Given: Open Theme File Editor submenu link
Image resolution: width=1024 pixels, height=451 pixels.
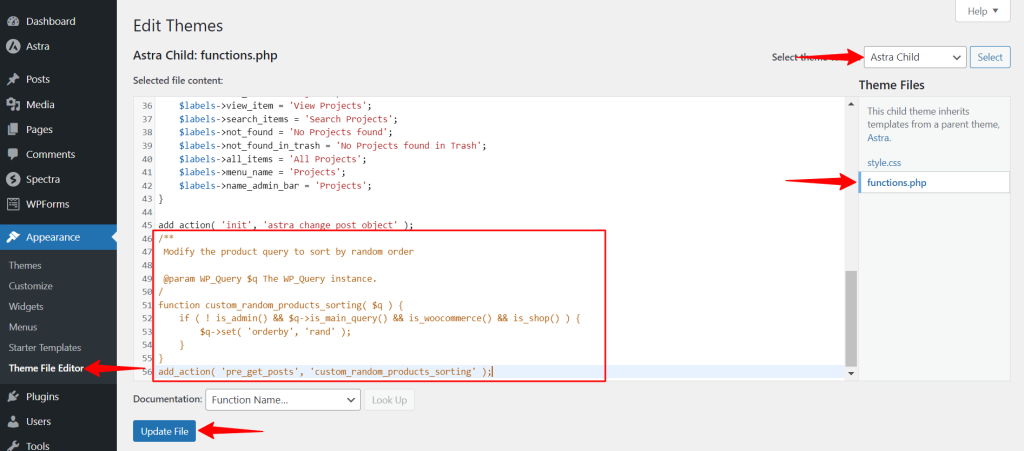Looking at the screenshot, I should 46,368.
